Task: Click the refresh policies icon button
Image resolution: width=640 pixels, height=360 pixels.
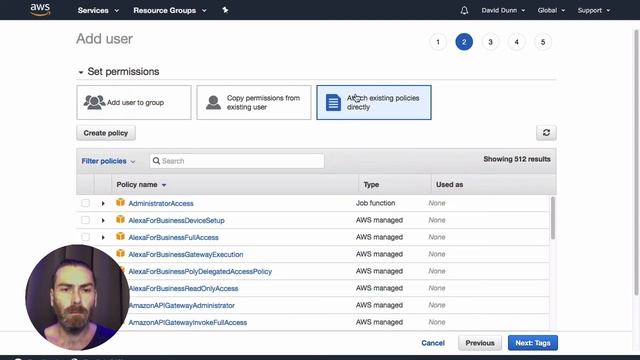Action: tap(546, 133)
